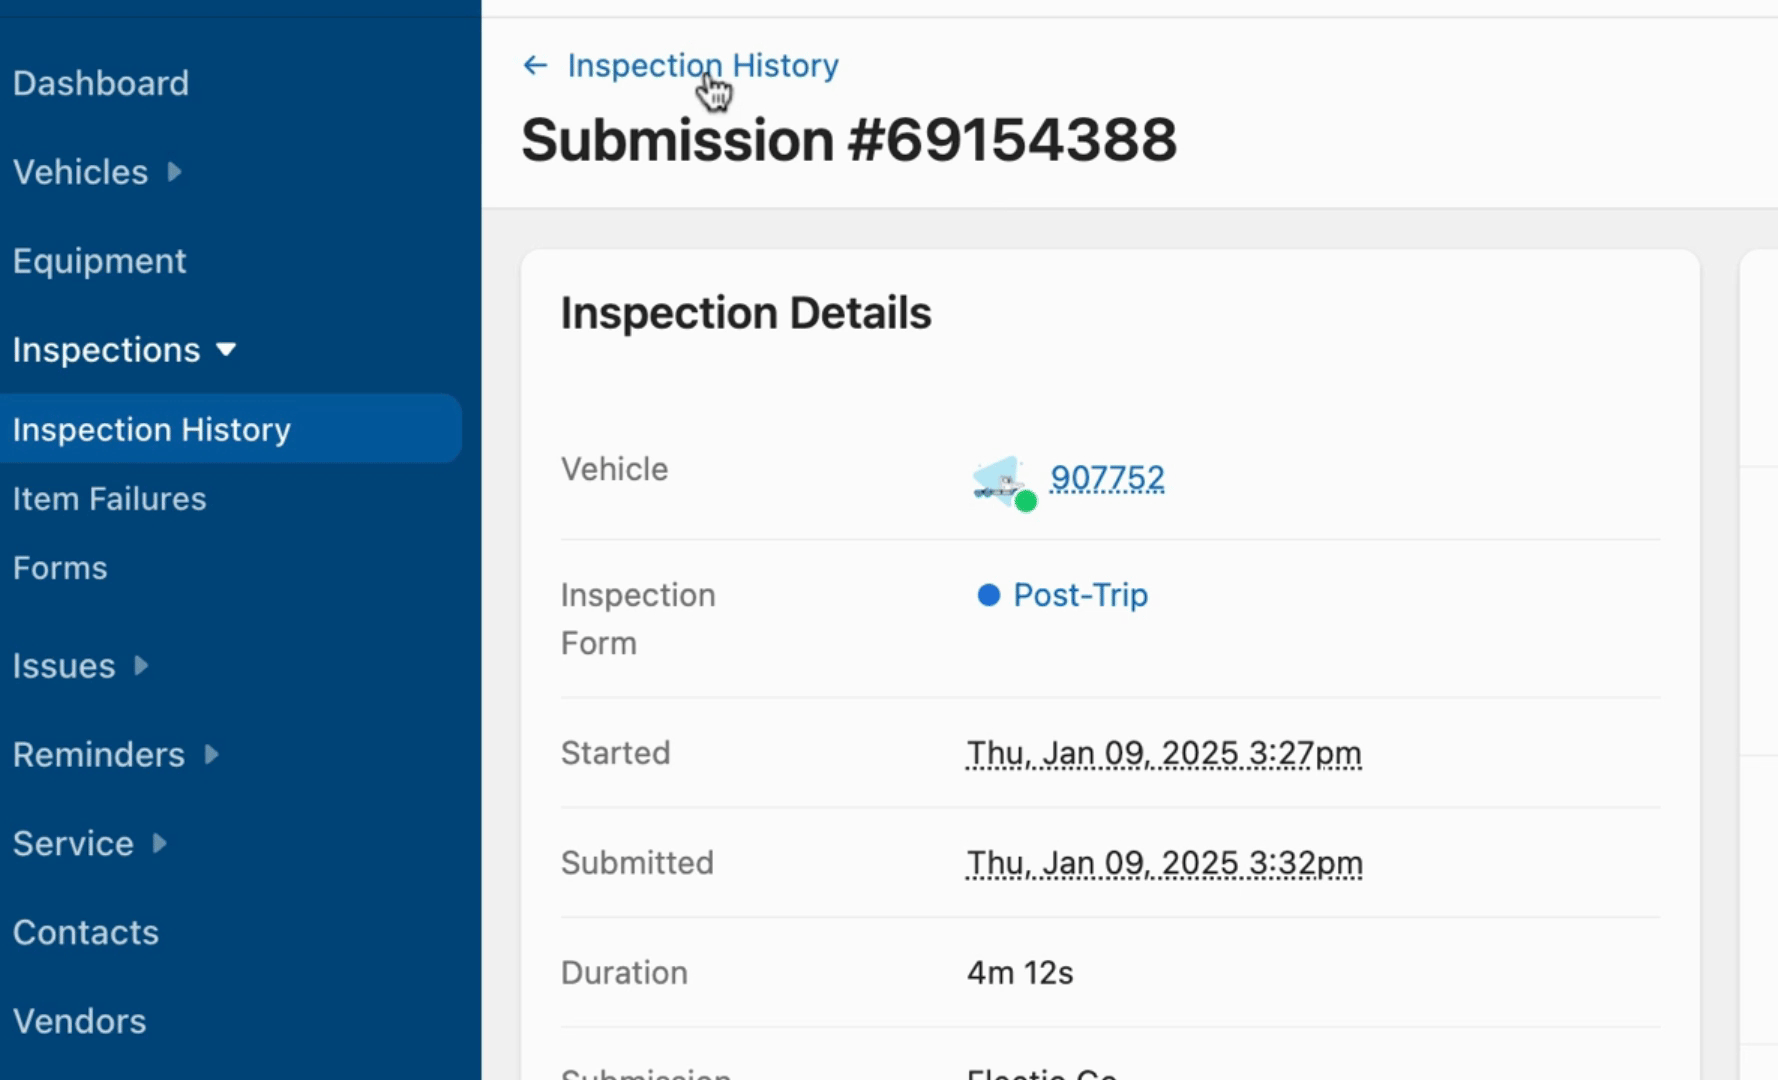The width and height of the screenshot is (1778, 1080).
Task: Open Item Failures in sidebar
Action: click(109, 499)
